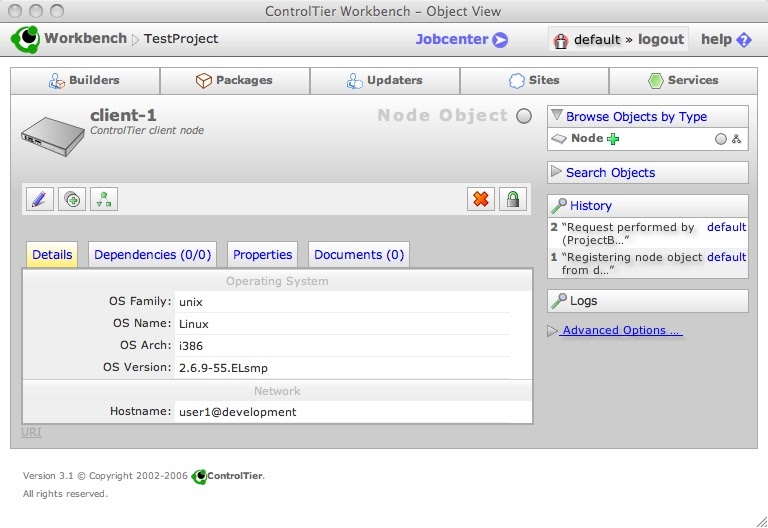
Task: Click the History magnifier icon
Action: point(559,206)
